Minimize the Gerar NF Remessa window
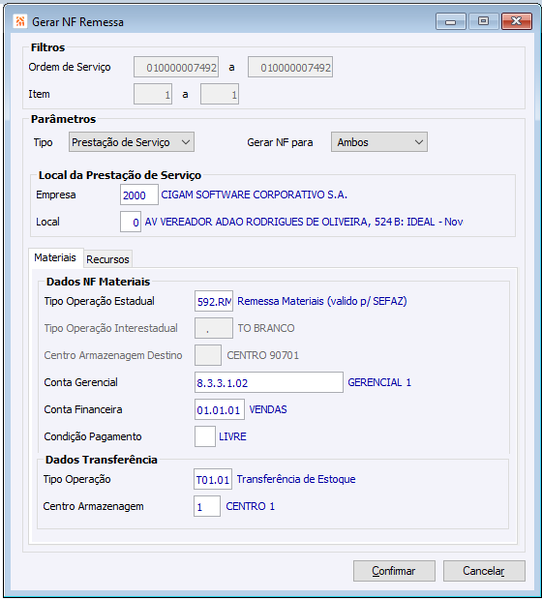 click(x=451, y=21)
